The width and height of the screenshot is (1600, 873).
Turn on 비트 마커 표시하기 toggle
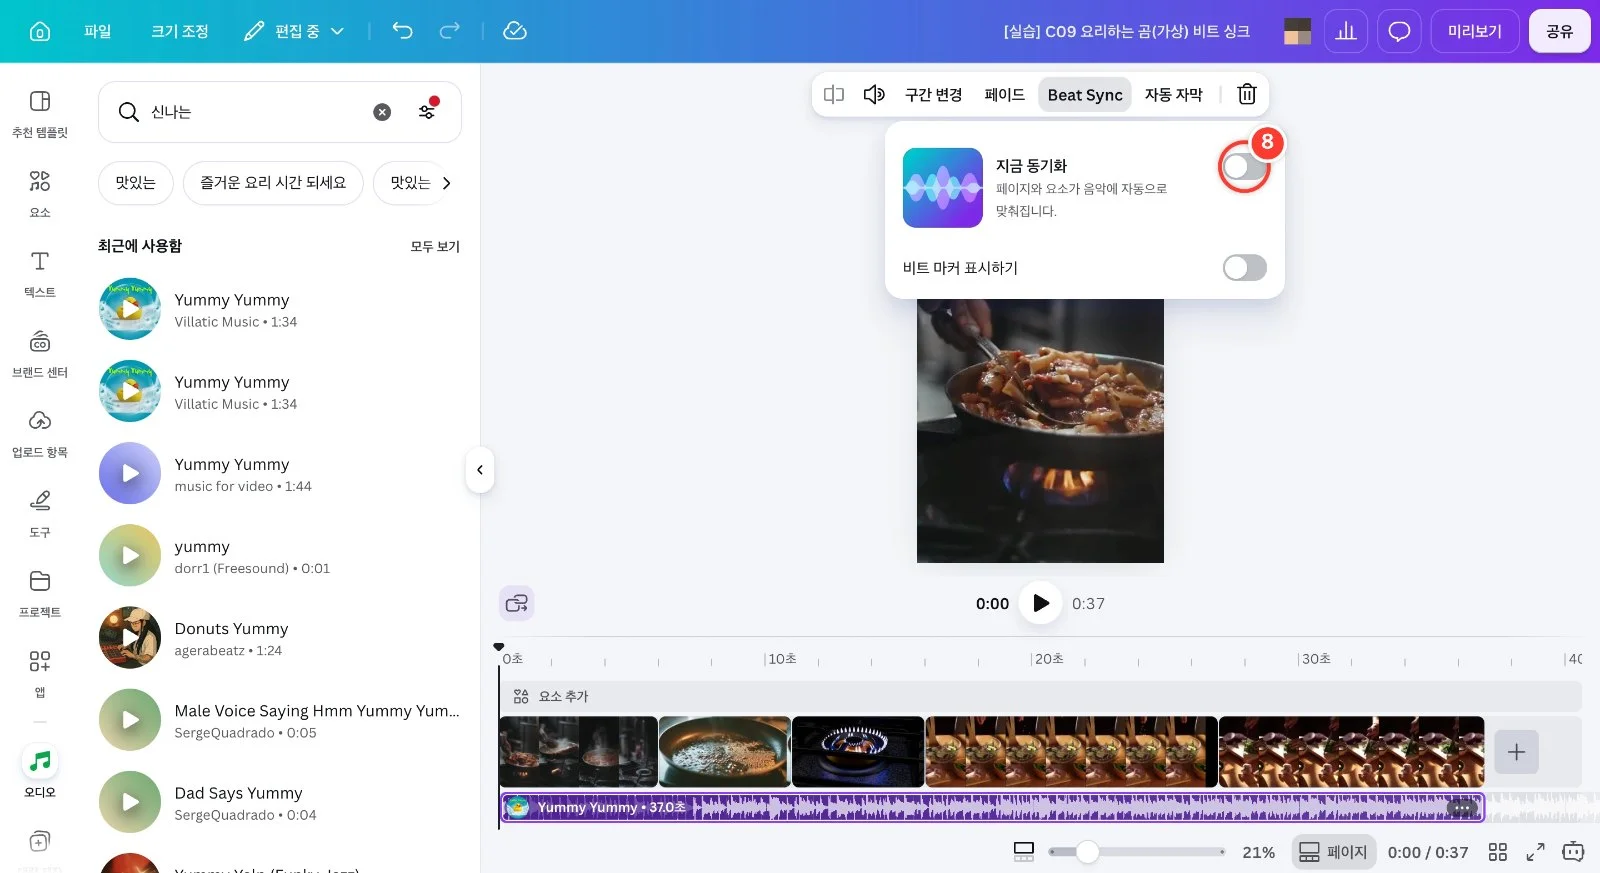tap(1244, 267)
